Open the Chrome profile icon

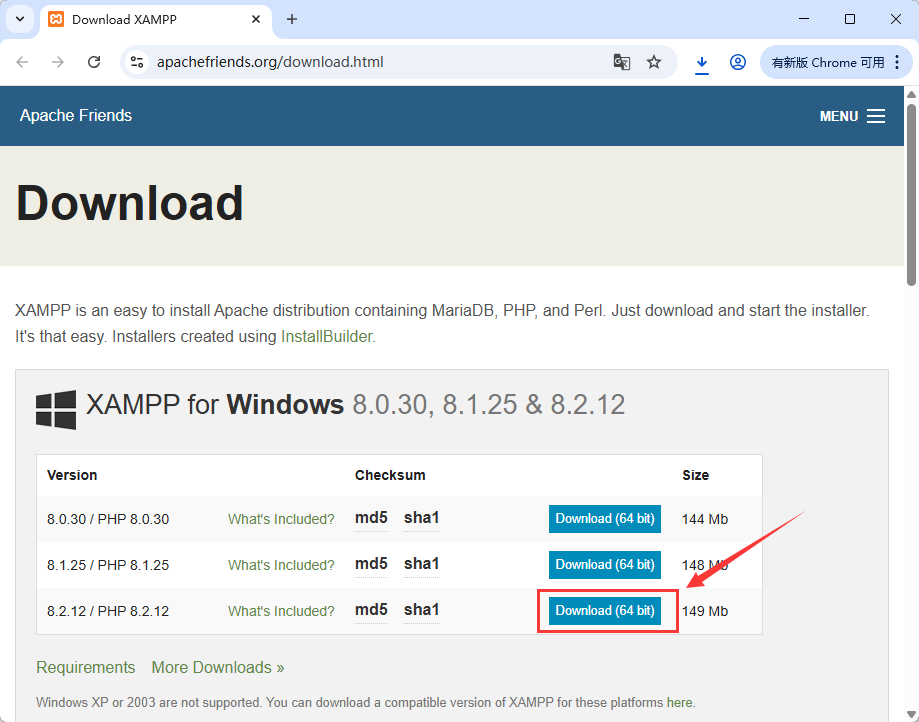click(x=737, y=62)
